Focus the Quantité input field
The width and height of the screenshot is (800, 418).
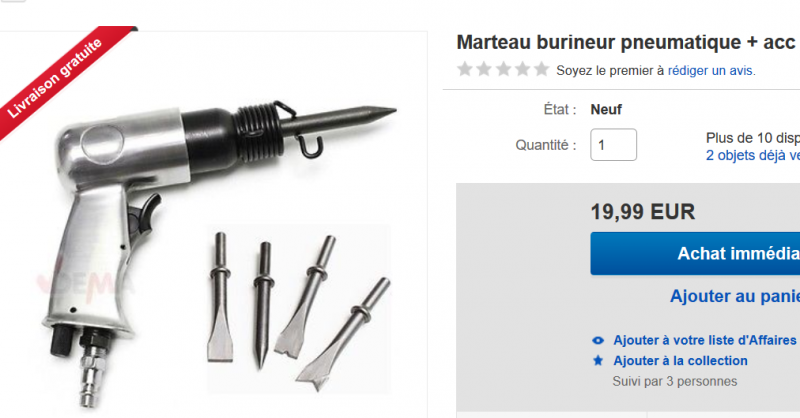[613, 145]
